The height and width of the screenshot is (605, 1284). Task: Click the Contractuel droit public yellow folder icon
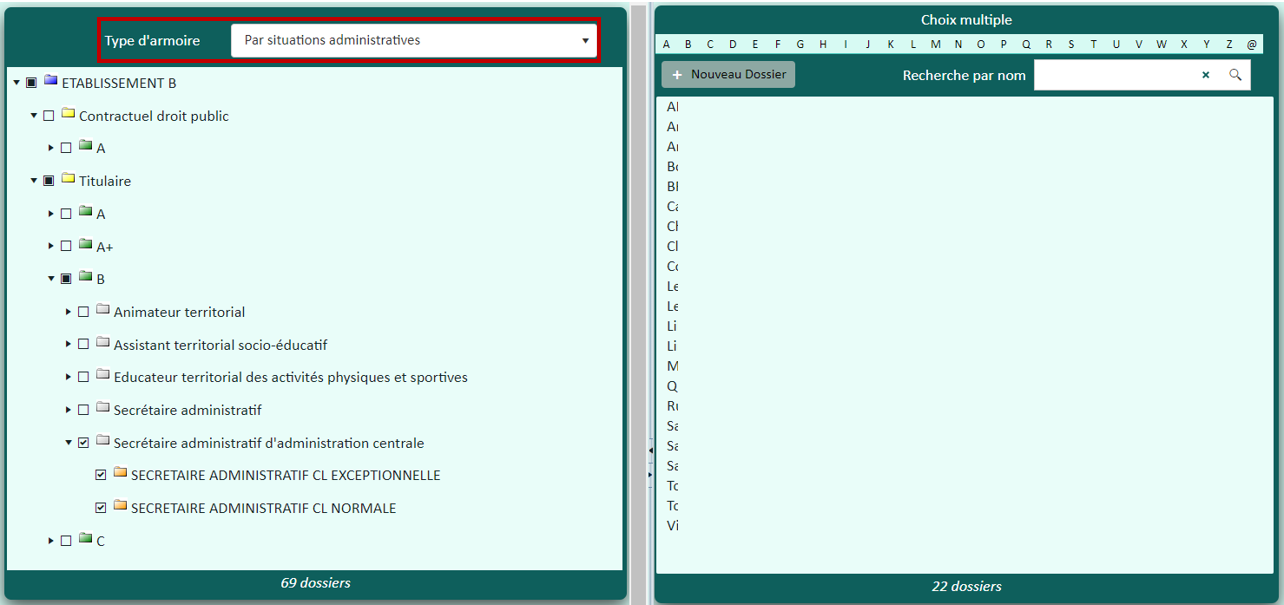[x=68, y=114]
